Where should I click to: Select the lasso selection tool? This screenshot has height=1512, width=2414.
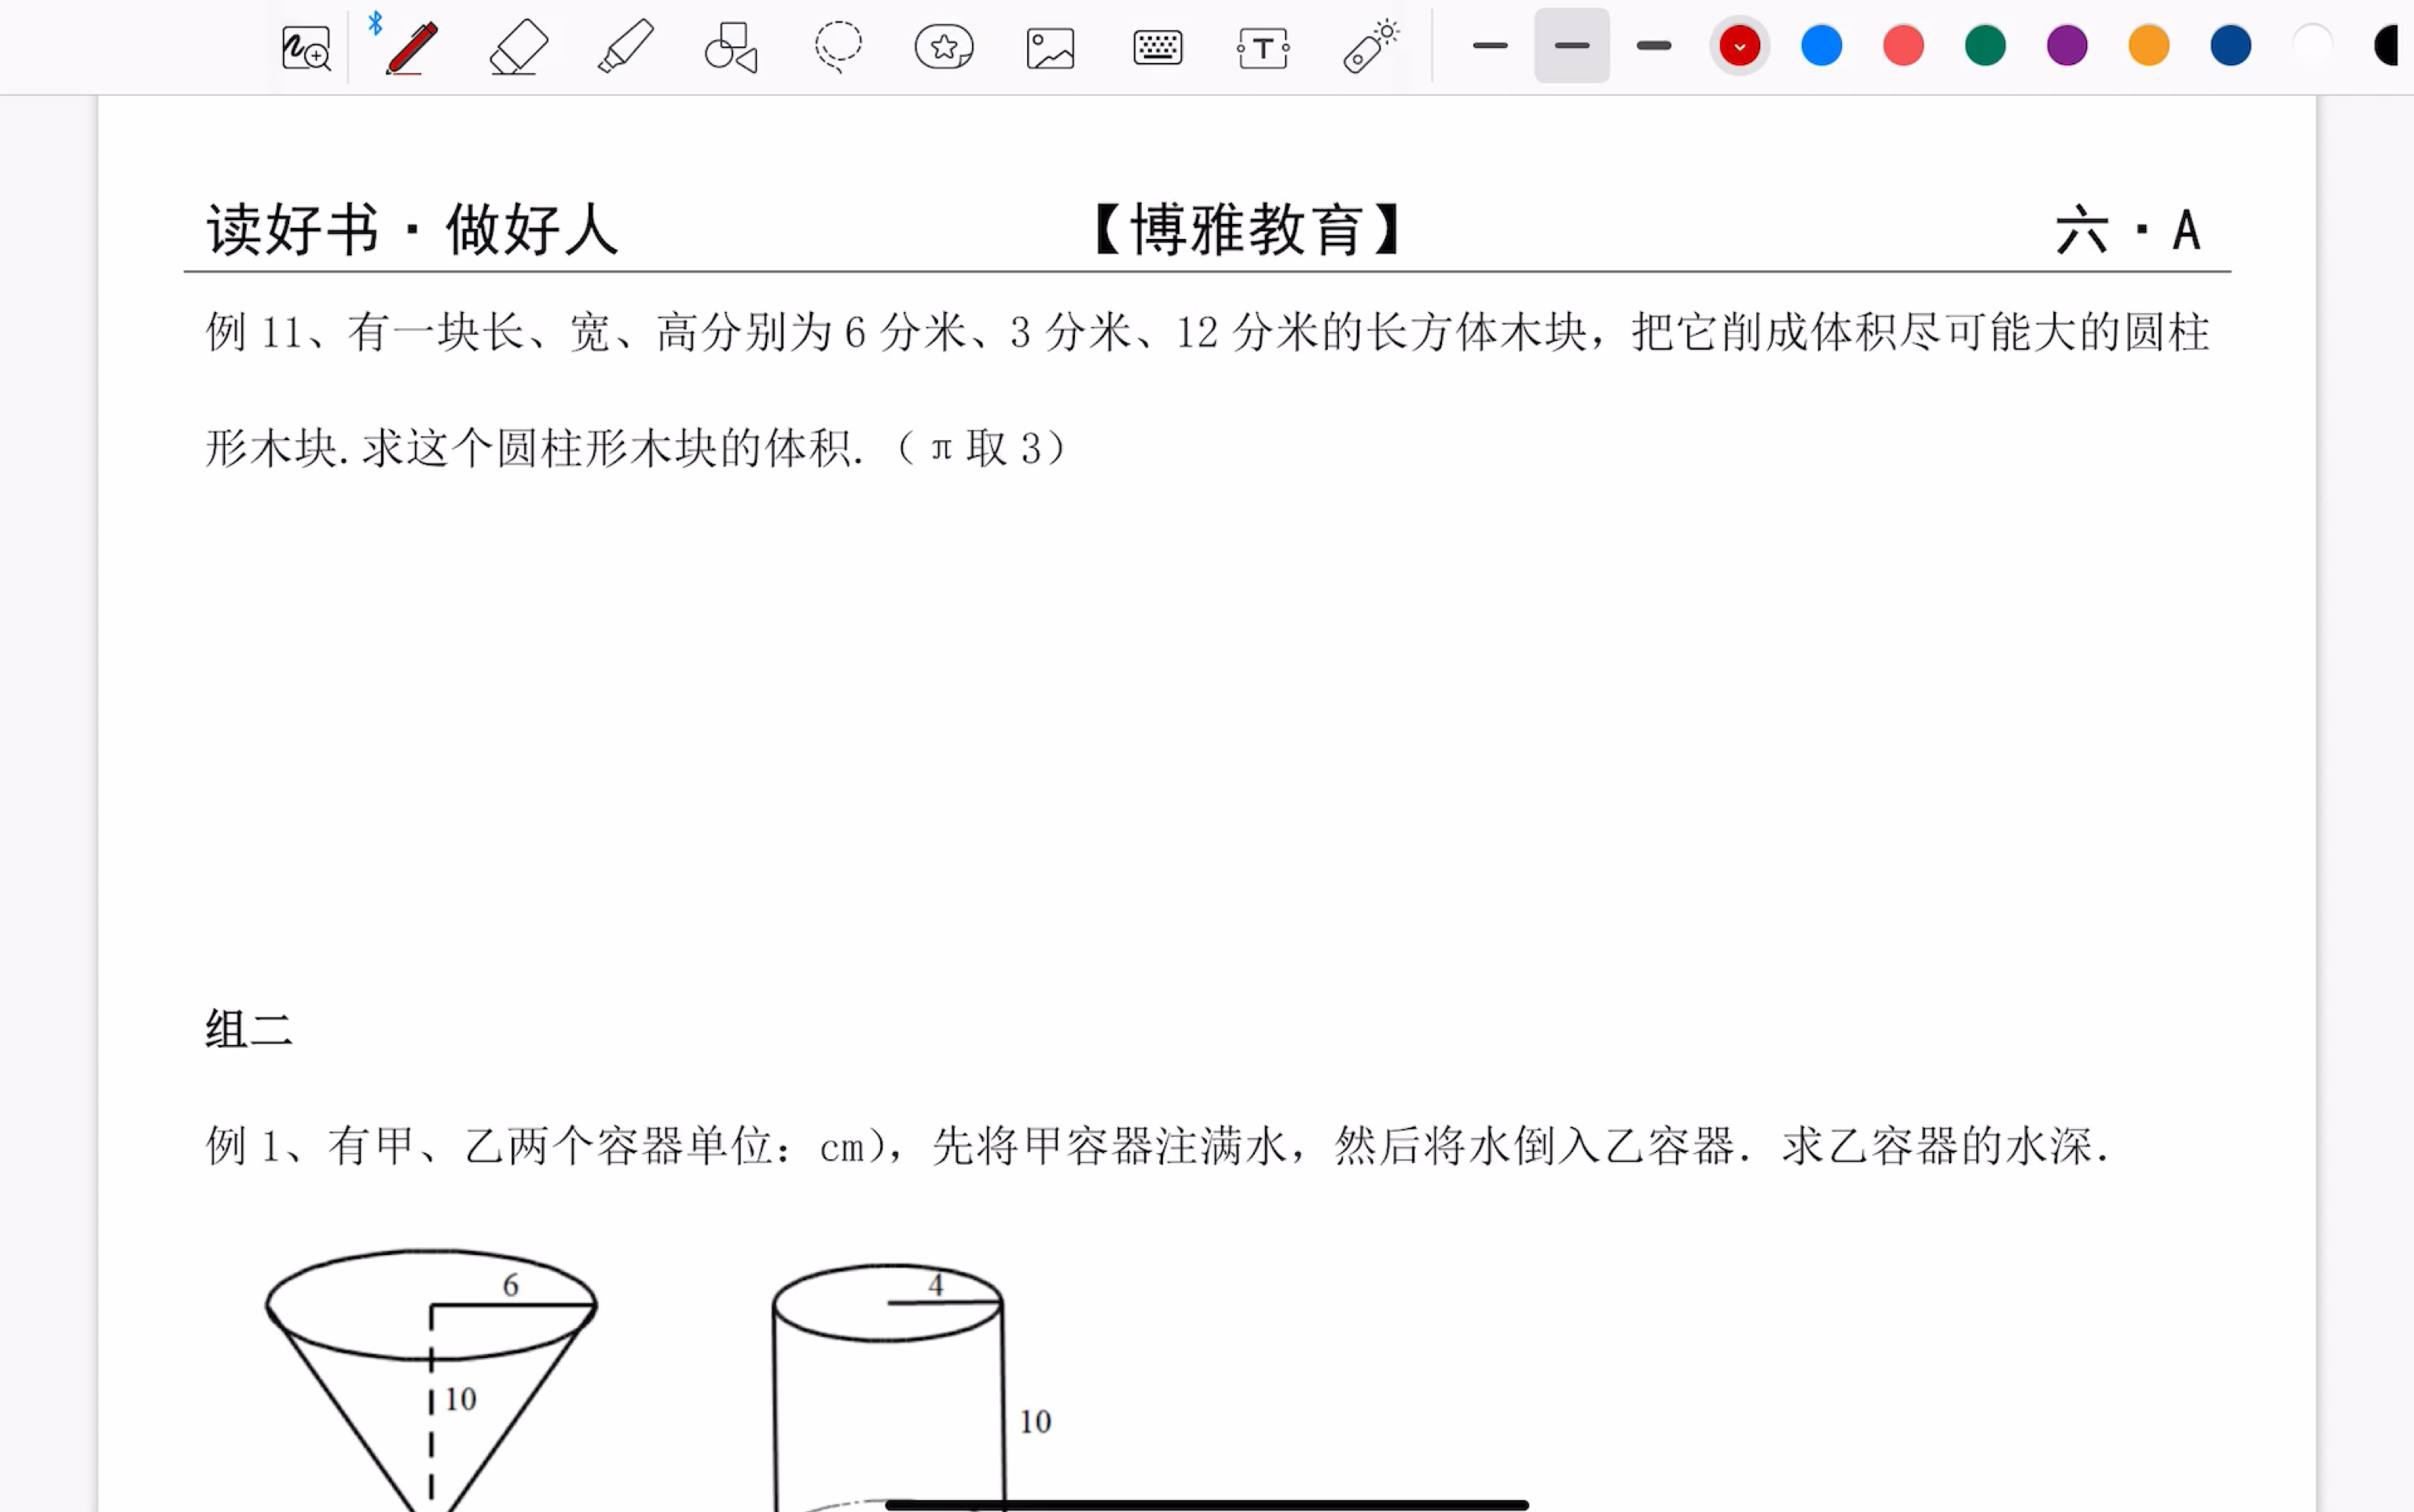pos(837,47)
